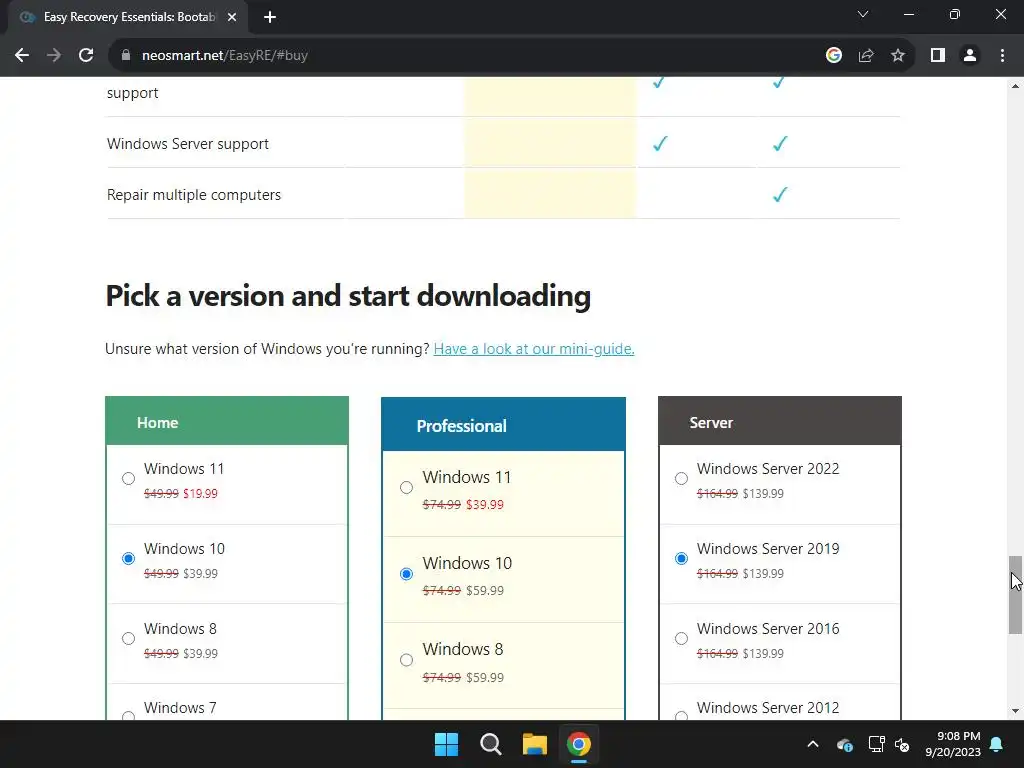The image size is (1024, 768).
Task: Select Windows Server 2019 radio button
Action: pos(681,558)
